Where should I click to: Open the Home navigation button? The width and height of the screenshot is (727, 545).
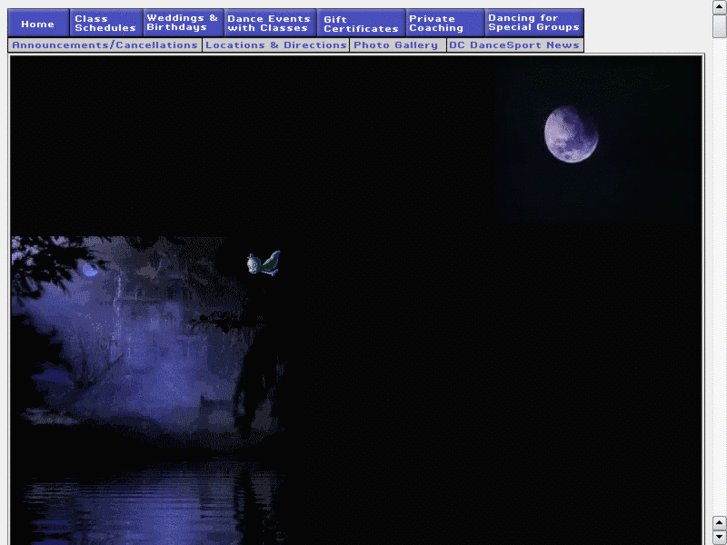(38, 23)
